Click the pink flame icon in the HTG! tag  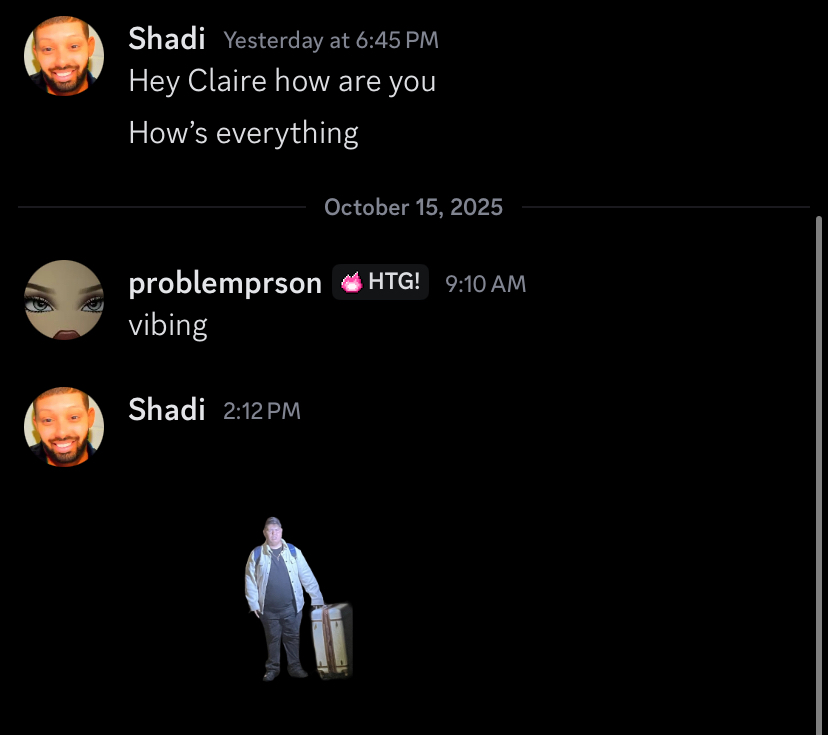click(x=352, y=282)
